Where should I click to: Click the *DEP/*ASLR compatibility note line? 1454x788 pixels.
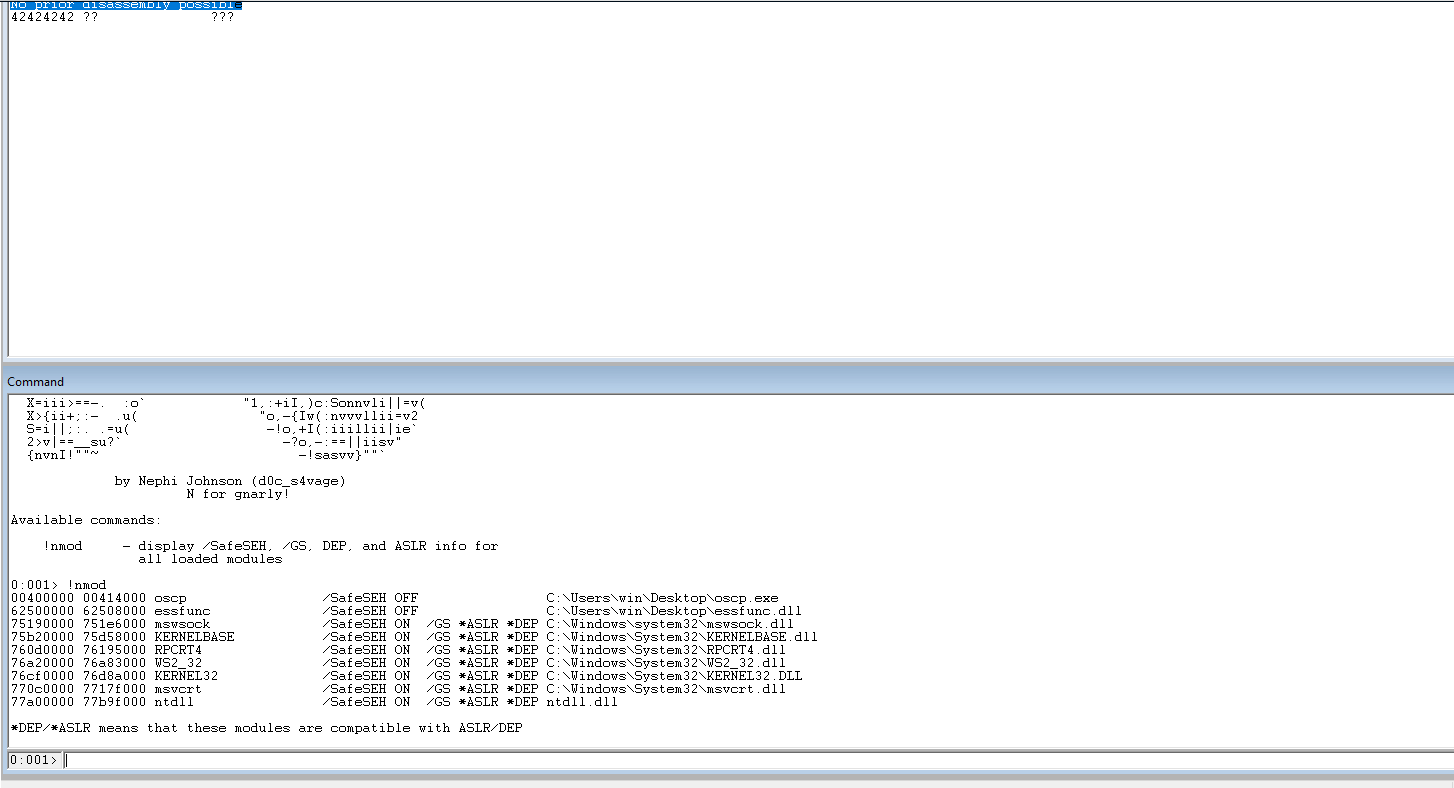click(x=266, y=728)
